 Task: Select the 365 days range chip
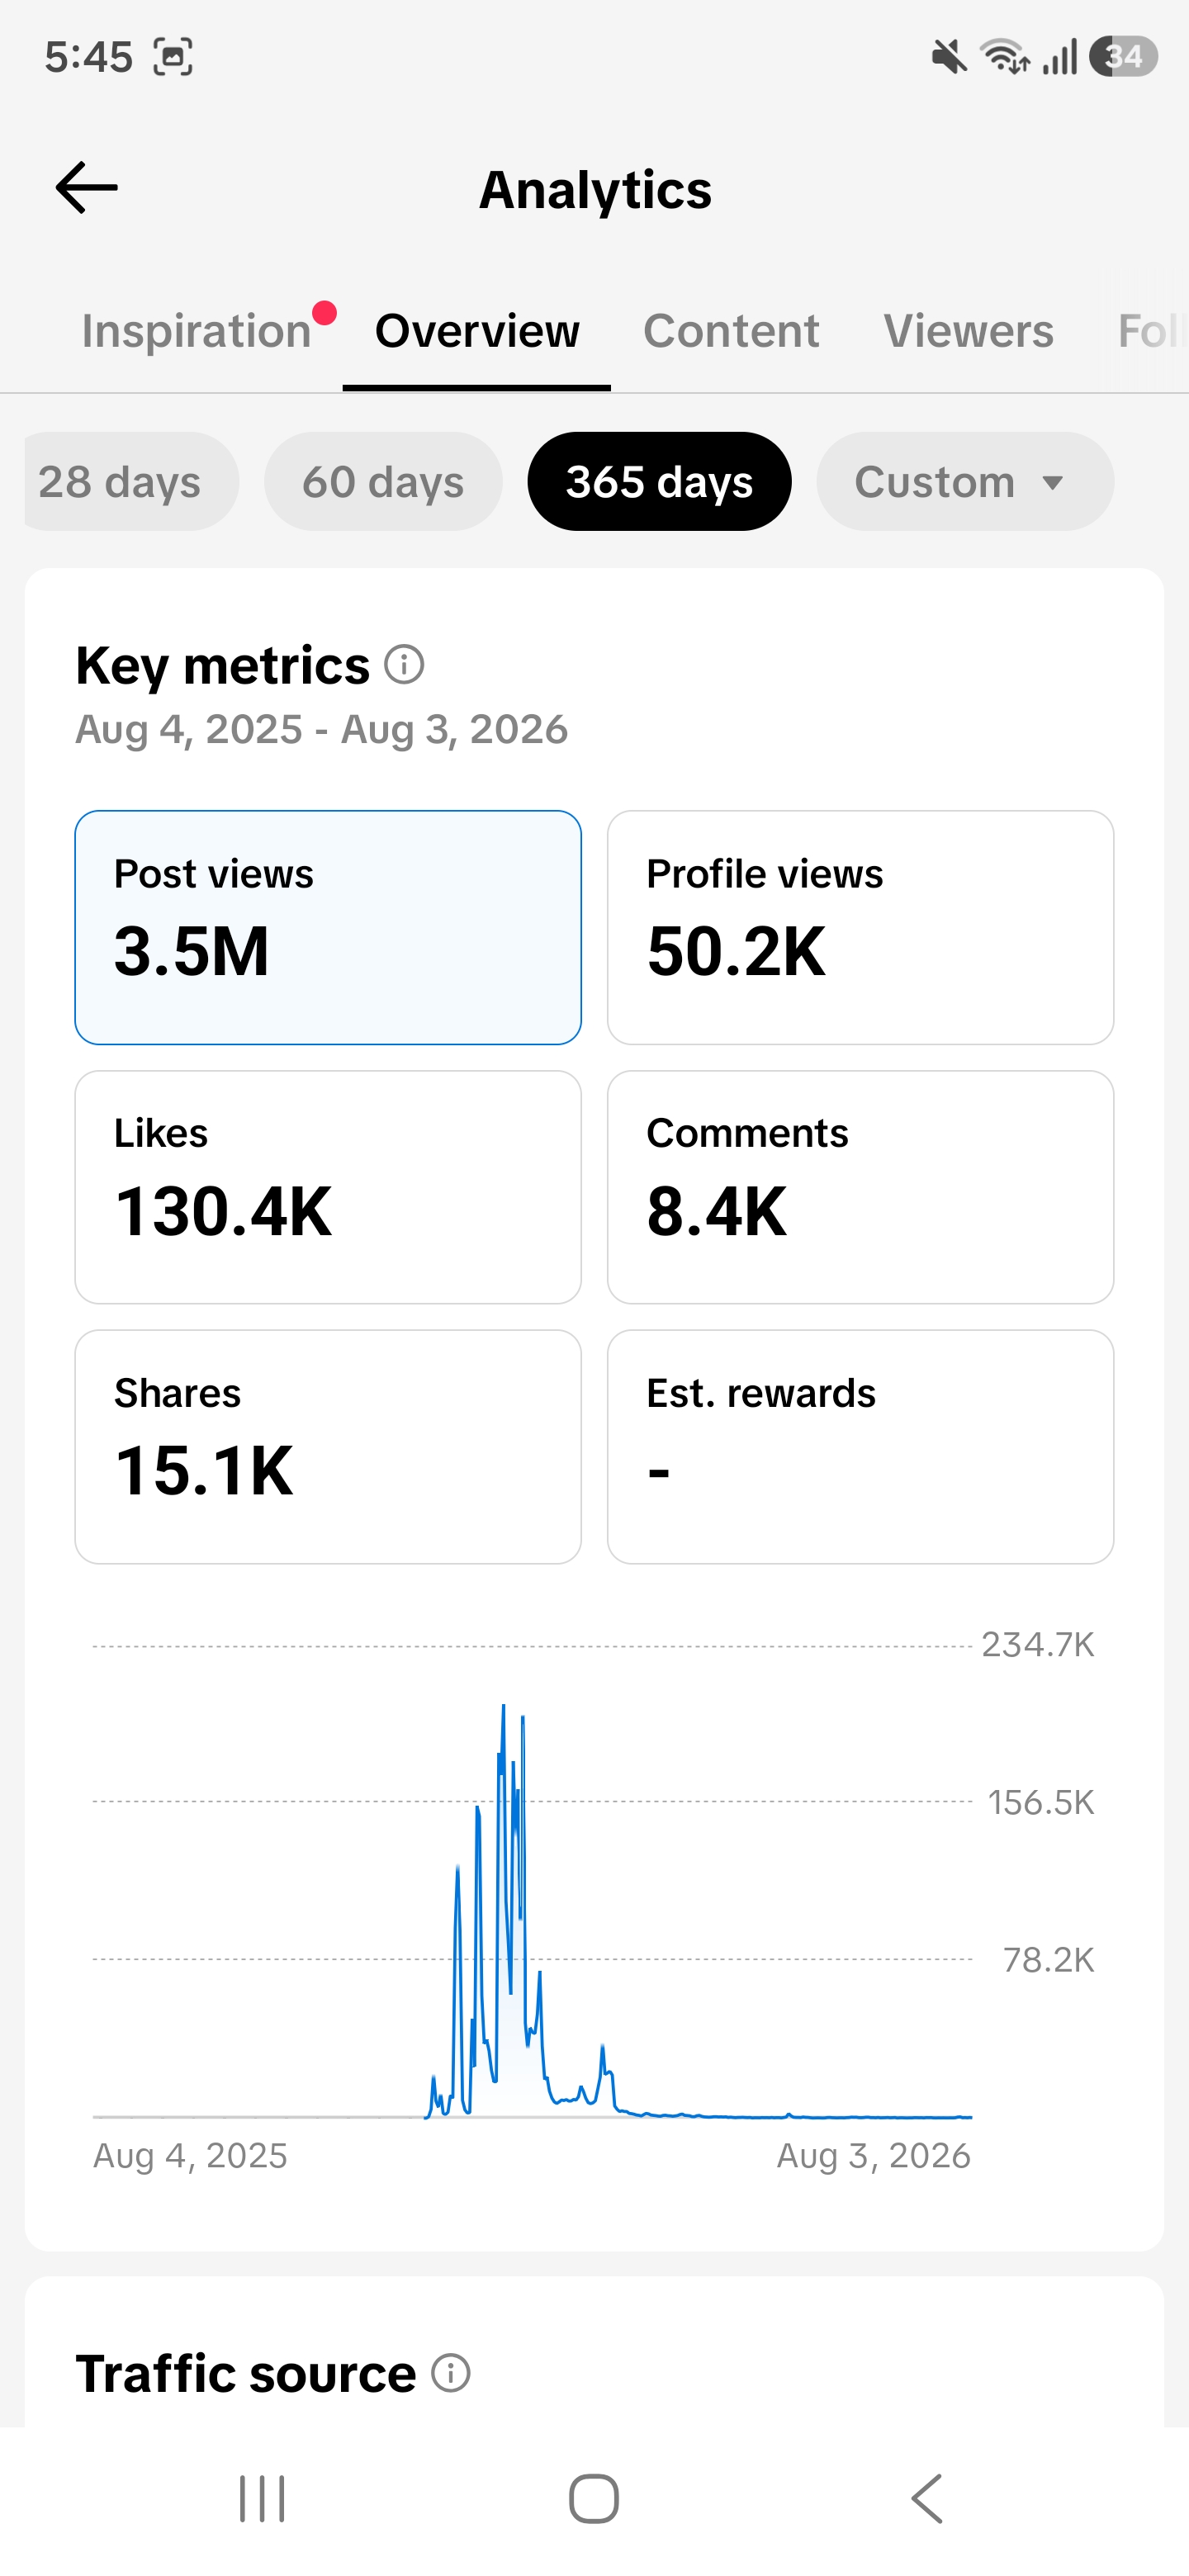(x=659, y=482)
